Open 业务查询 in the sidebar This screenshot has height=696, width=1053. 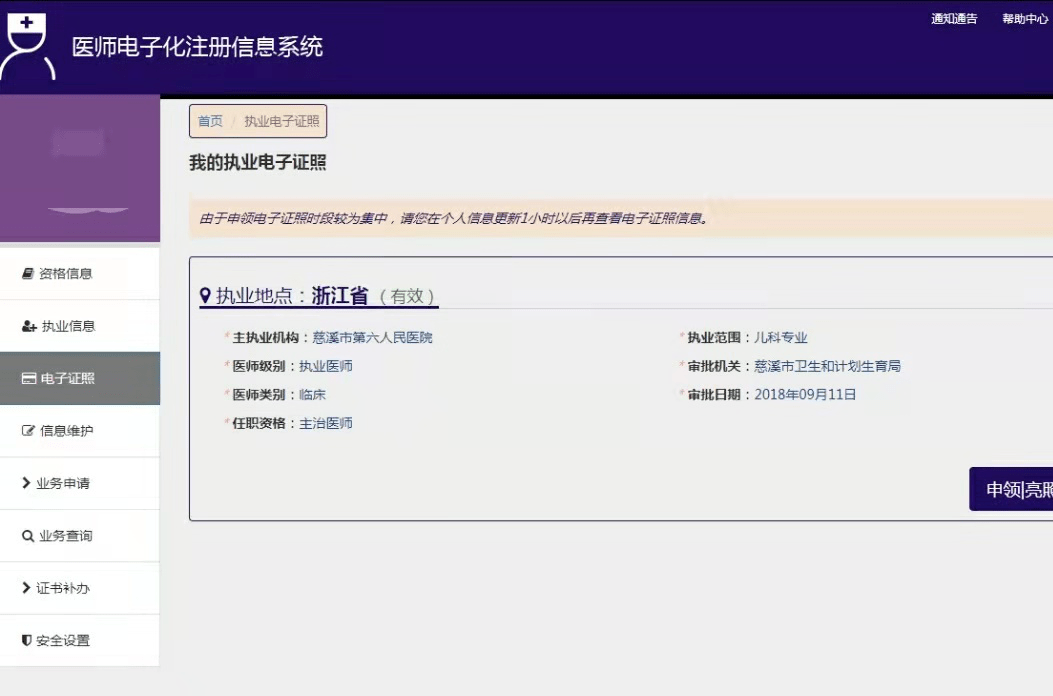pos(80,535)
